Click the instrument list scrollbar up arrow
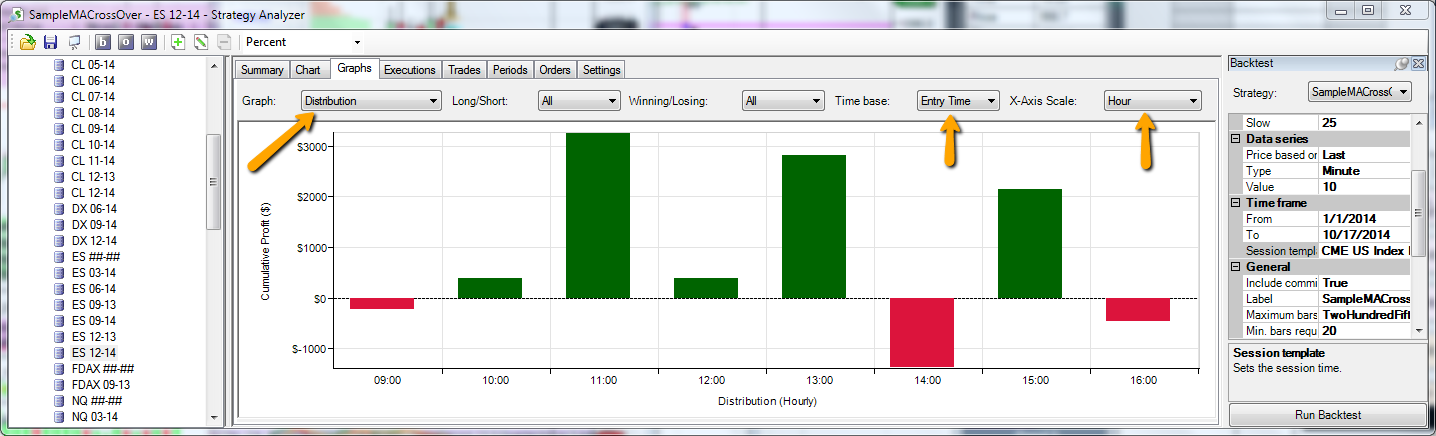This screenshot has width=1436, height=436. [x=214, y=65]
